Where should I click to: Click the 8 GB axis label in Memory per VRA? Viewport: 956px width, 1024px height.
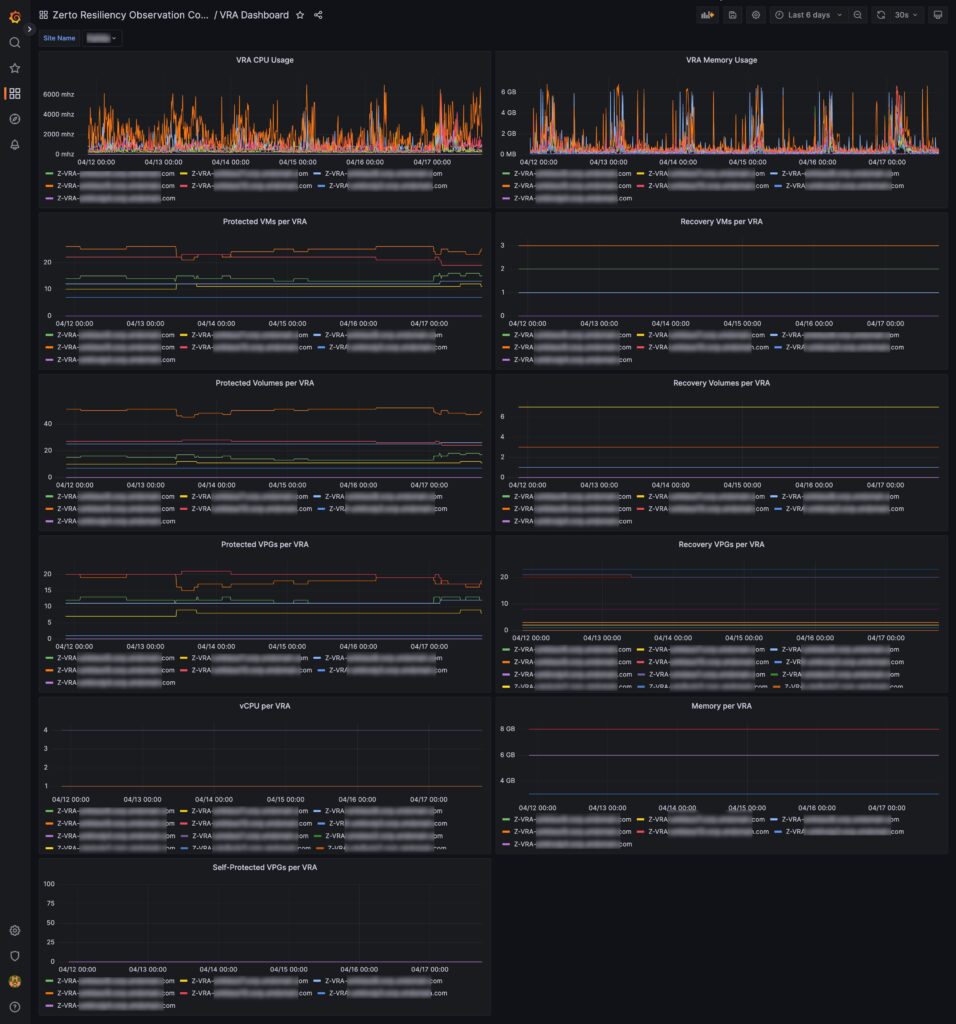pos(507,729)
